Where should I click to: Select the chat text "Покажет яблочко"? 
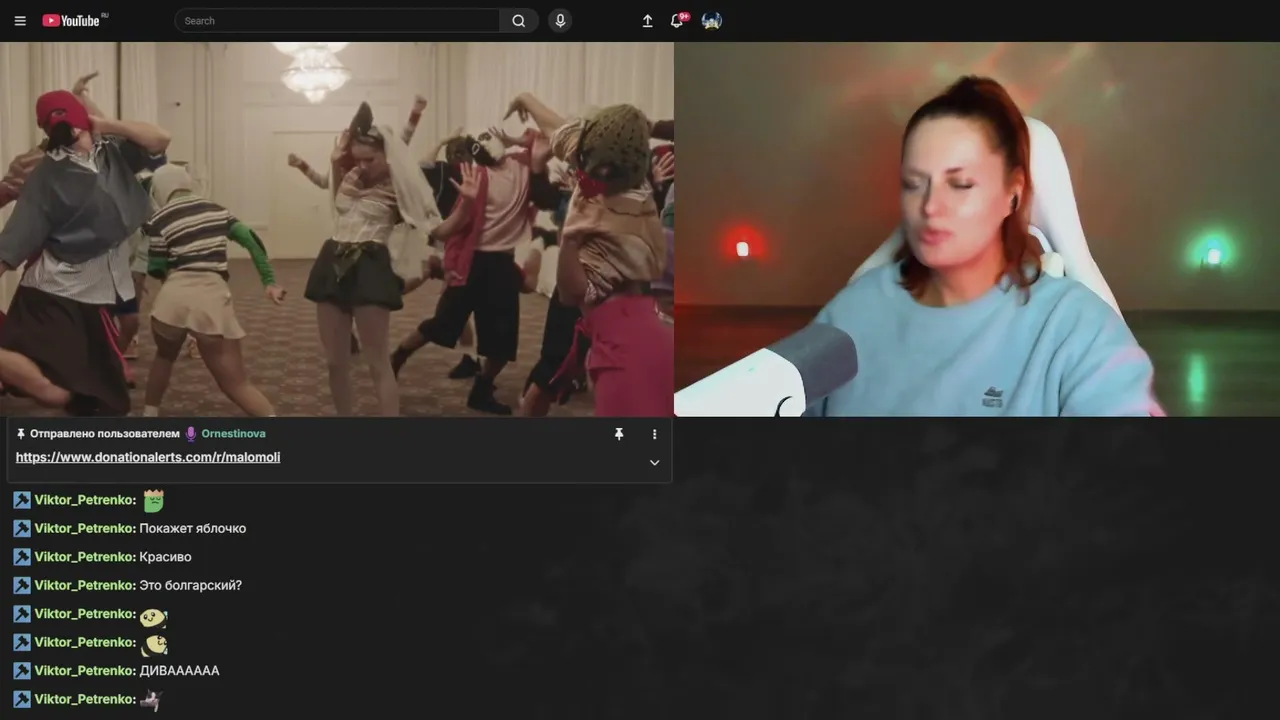193,528
